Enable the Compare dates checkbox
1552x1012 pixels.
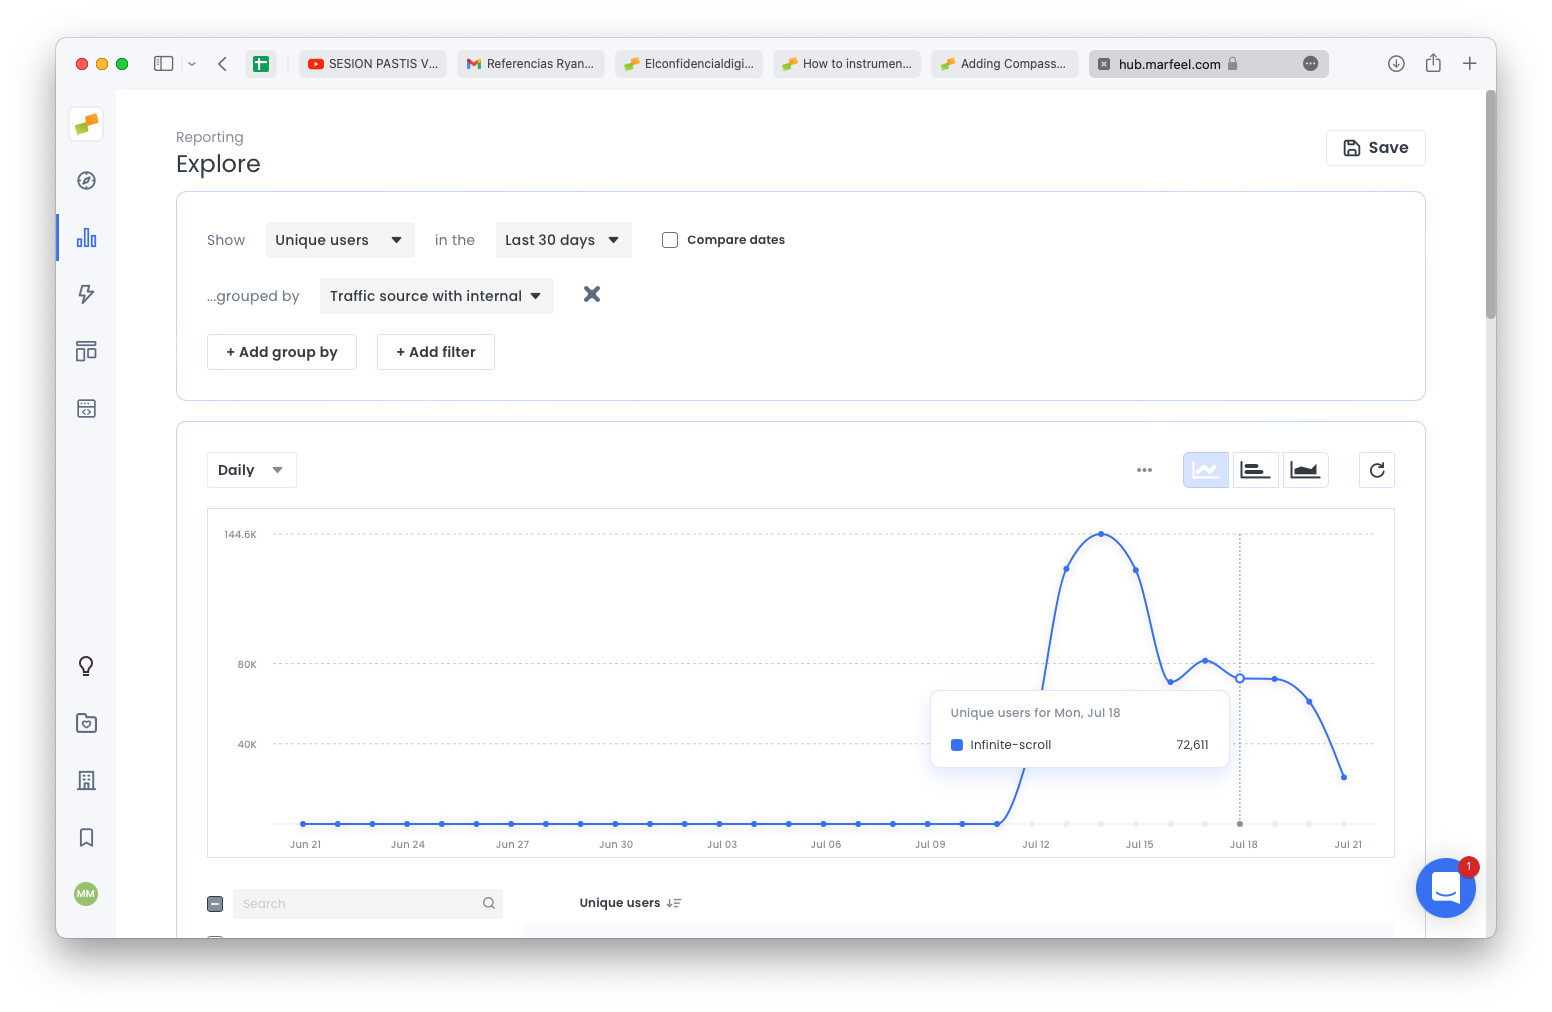pos(669,240)
